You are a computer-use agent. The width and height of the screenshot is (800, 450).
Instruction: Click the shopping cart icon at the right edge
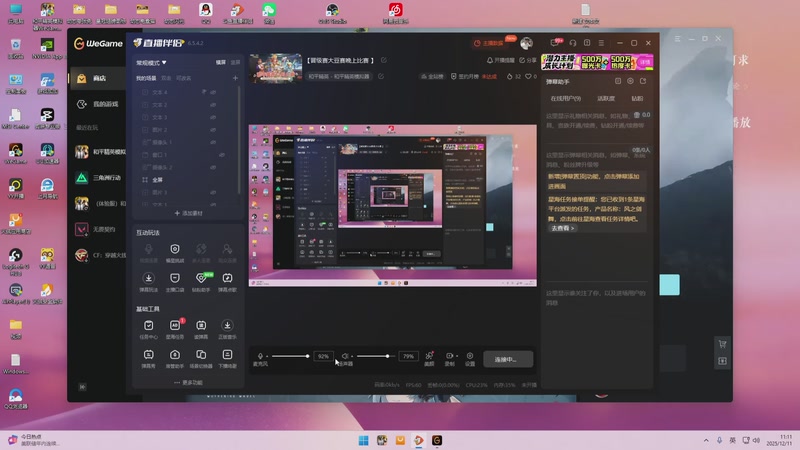click(x=722, y=344)
